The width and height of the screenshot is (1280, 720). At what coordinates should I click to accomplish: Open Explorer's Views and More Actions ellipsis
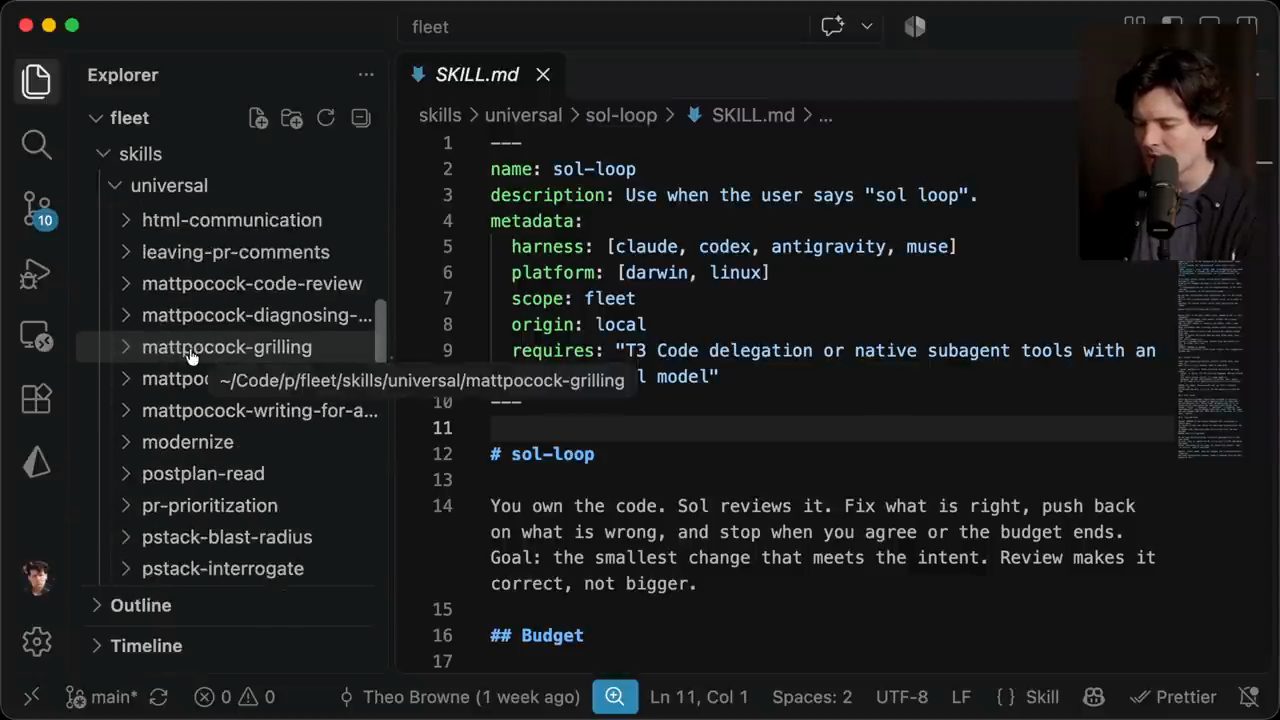point(366,75)
